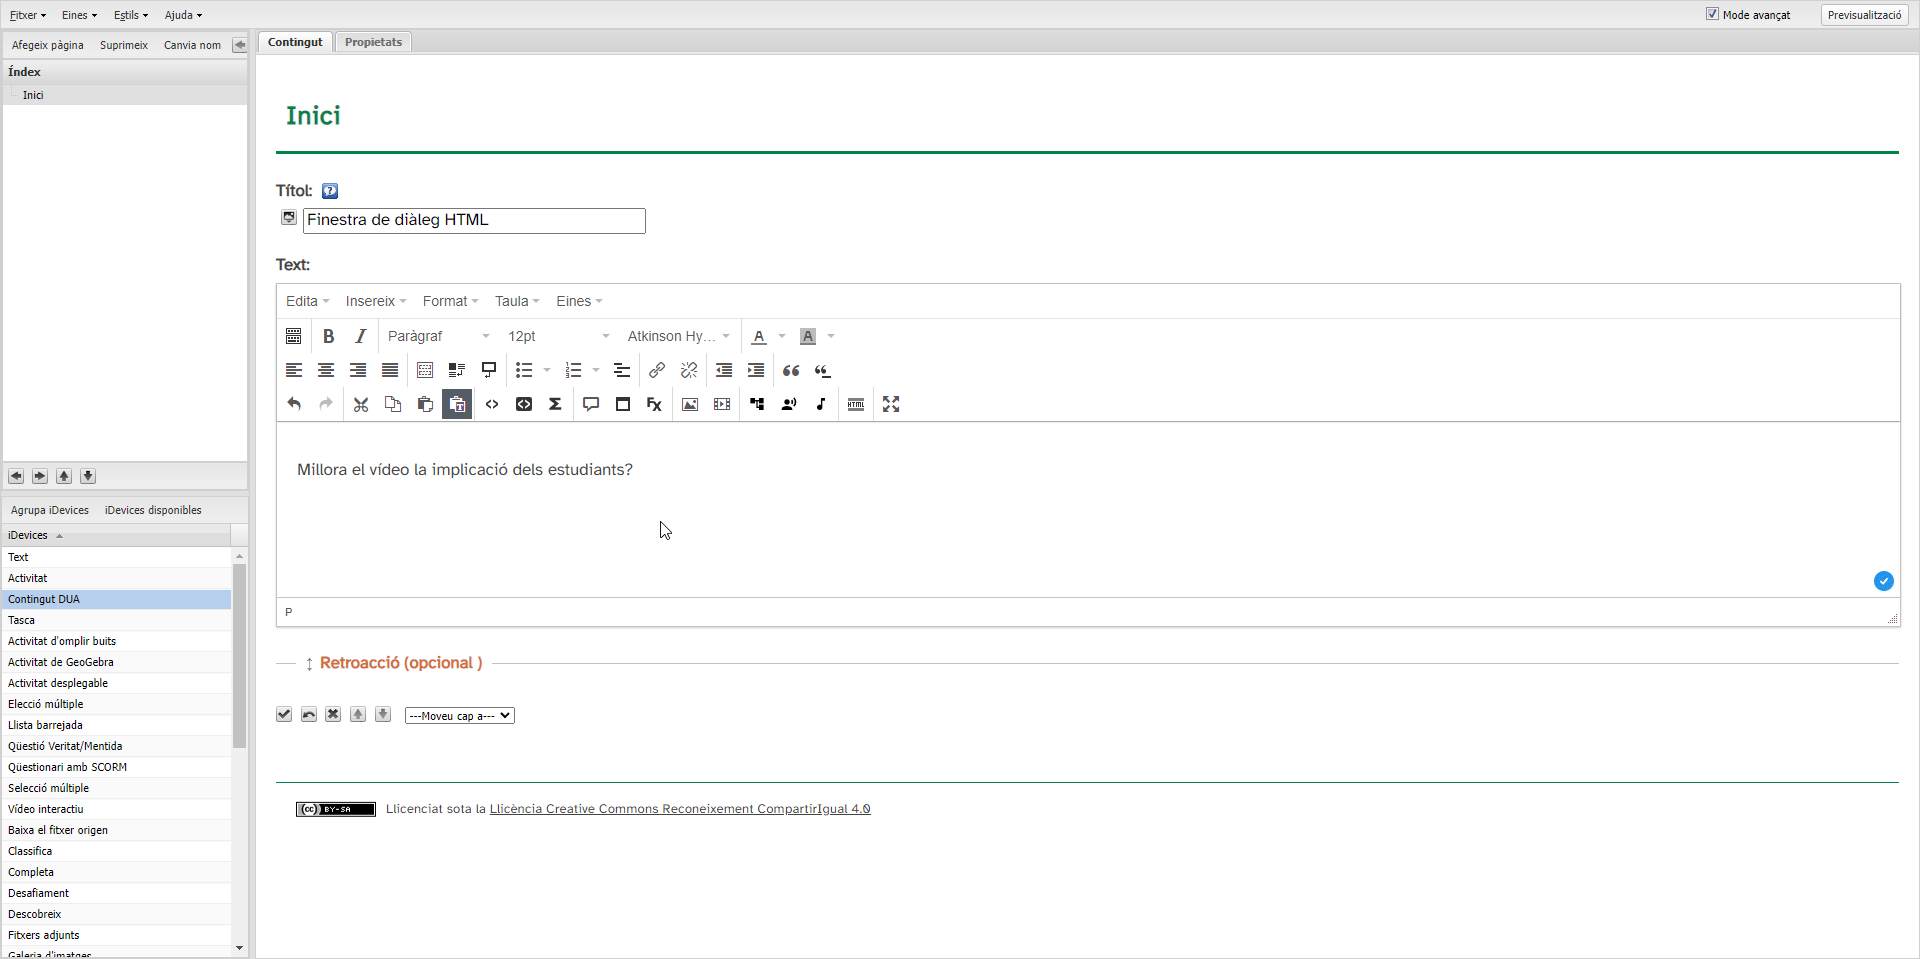
Task: Disable the Mode avançat checkbox
Action: pyautogui.click(x=1714, y=14)
